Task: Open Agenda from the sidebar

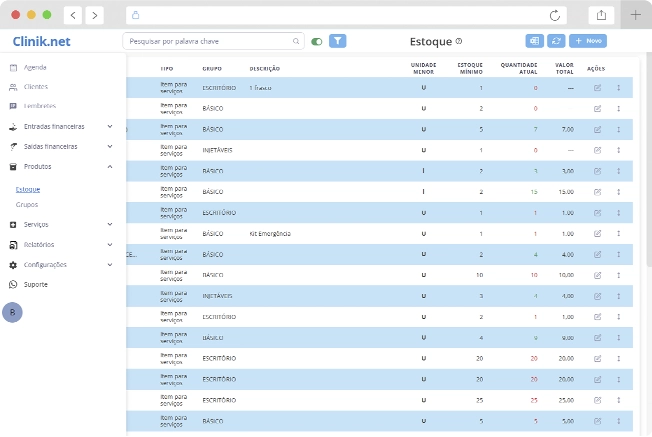Action: [x=35, y=67]
